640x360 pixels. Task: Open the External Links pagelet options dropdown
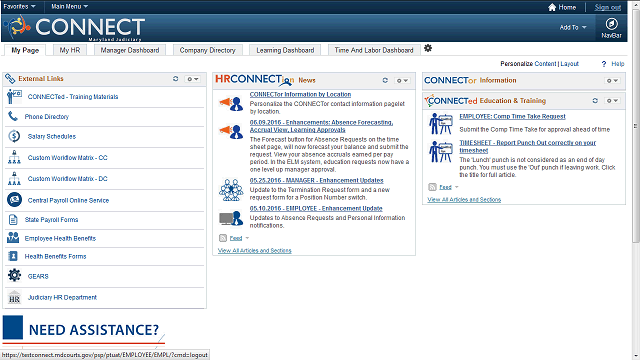[x=193, y=79]
